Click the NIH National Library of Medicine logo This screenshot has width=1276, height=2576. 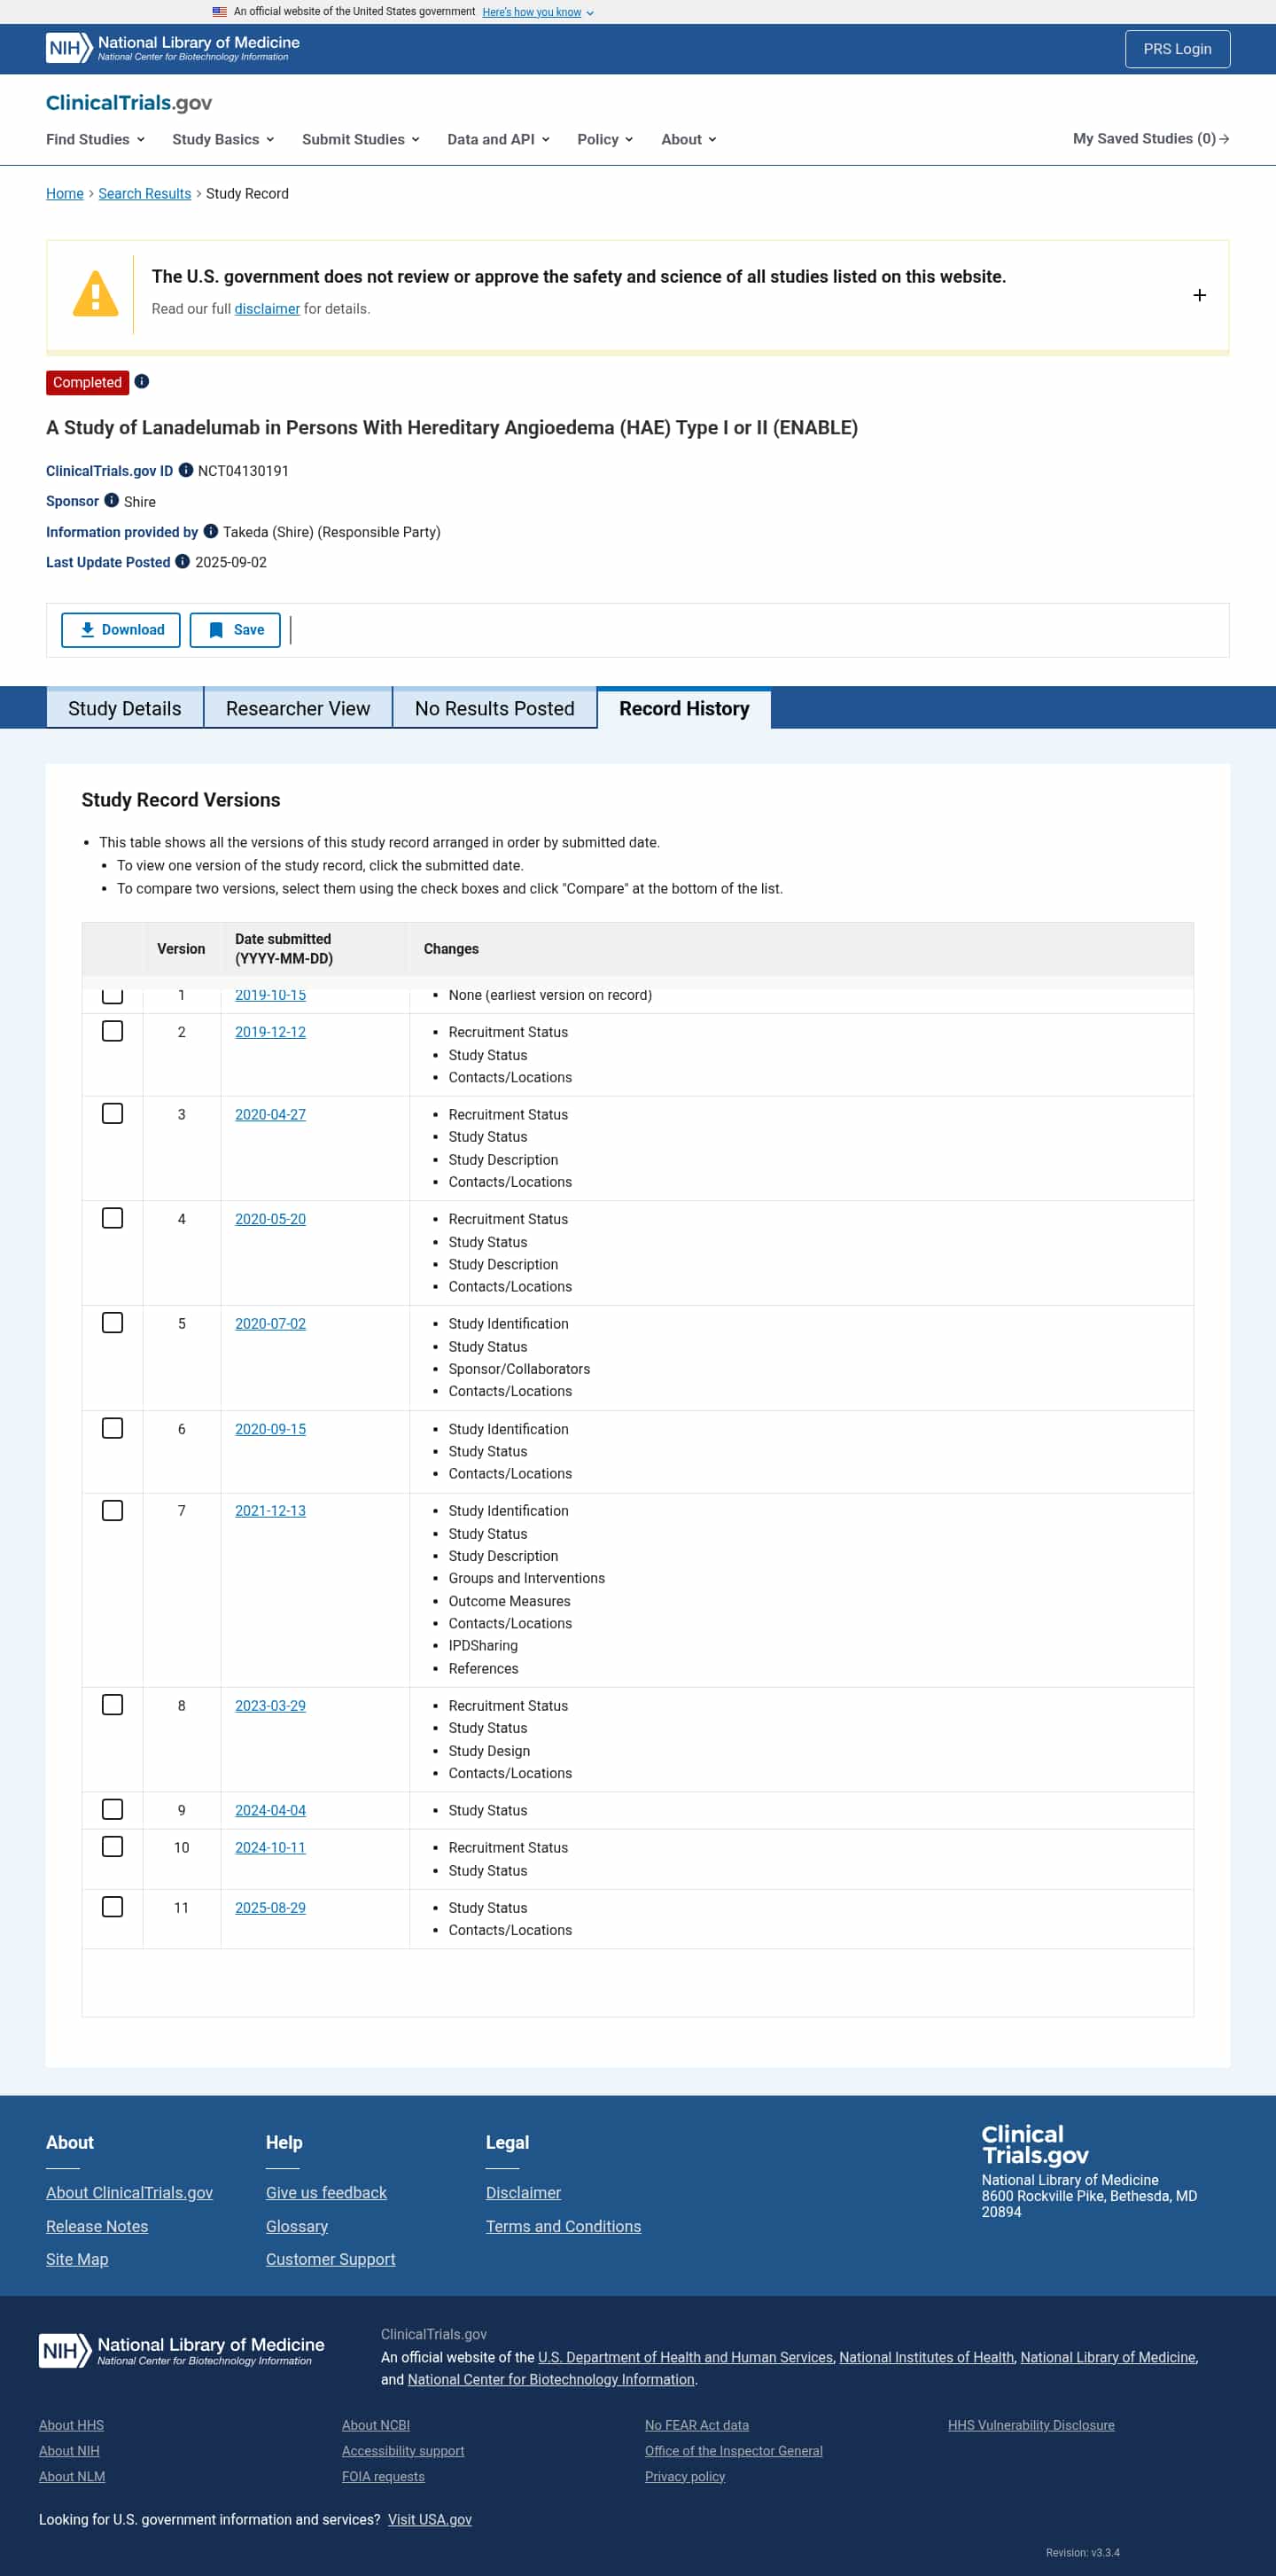(172, 48)
